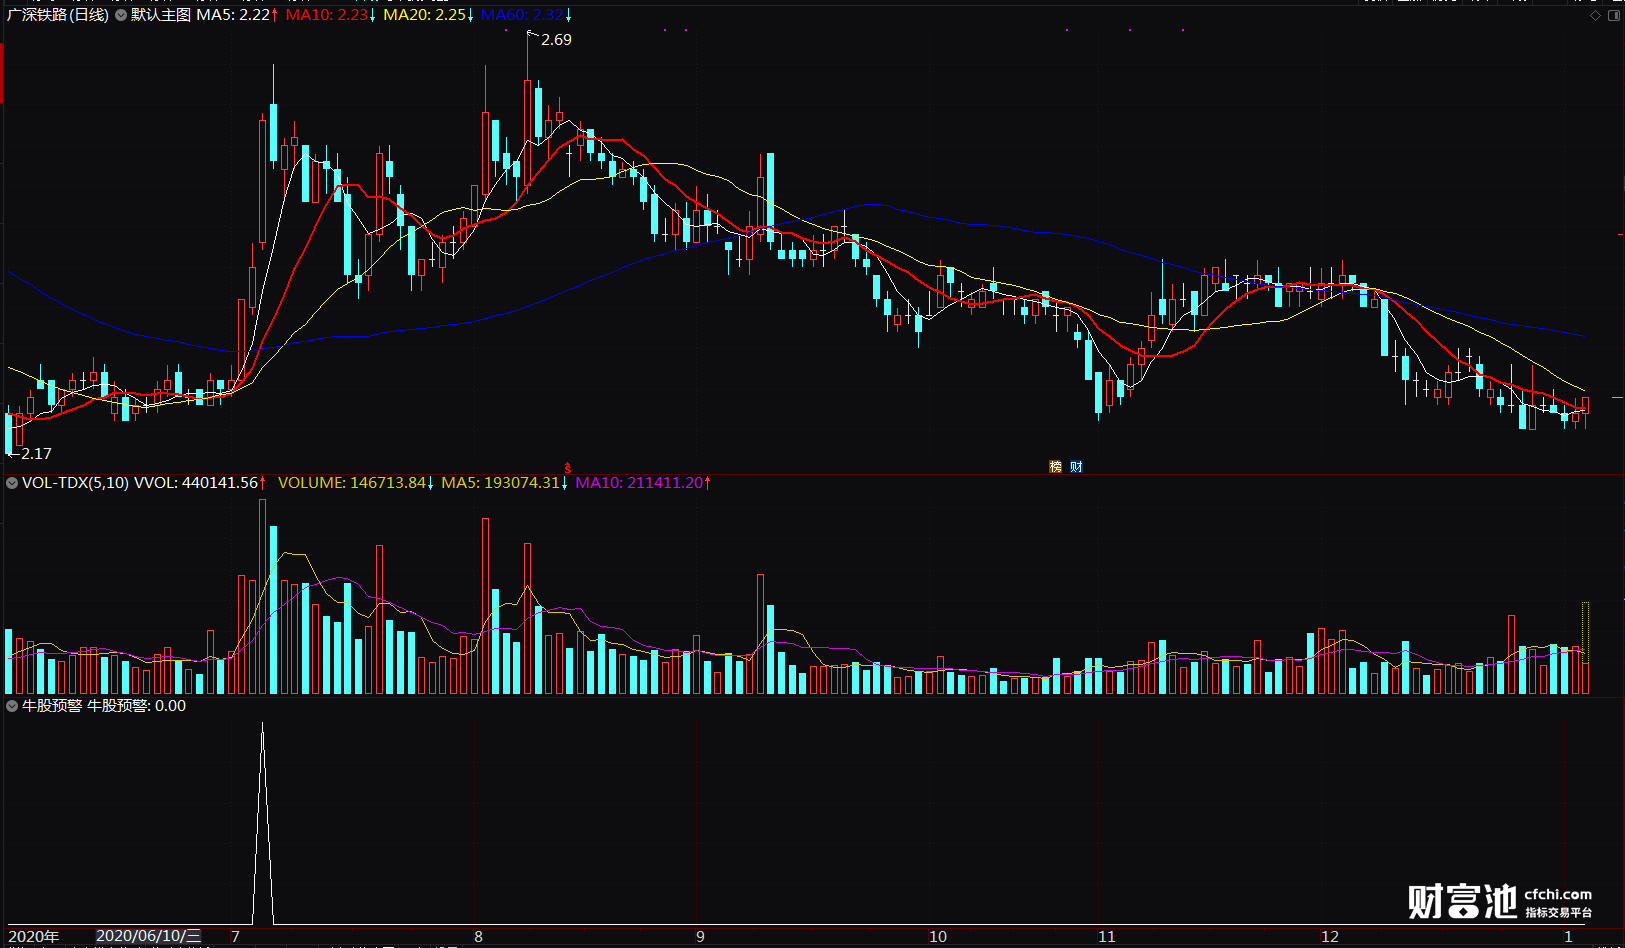Click the 2.69 high price label

556,40
